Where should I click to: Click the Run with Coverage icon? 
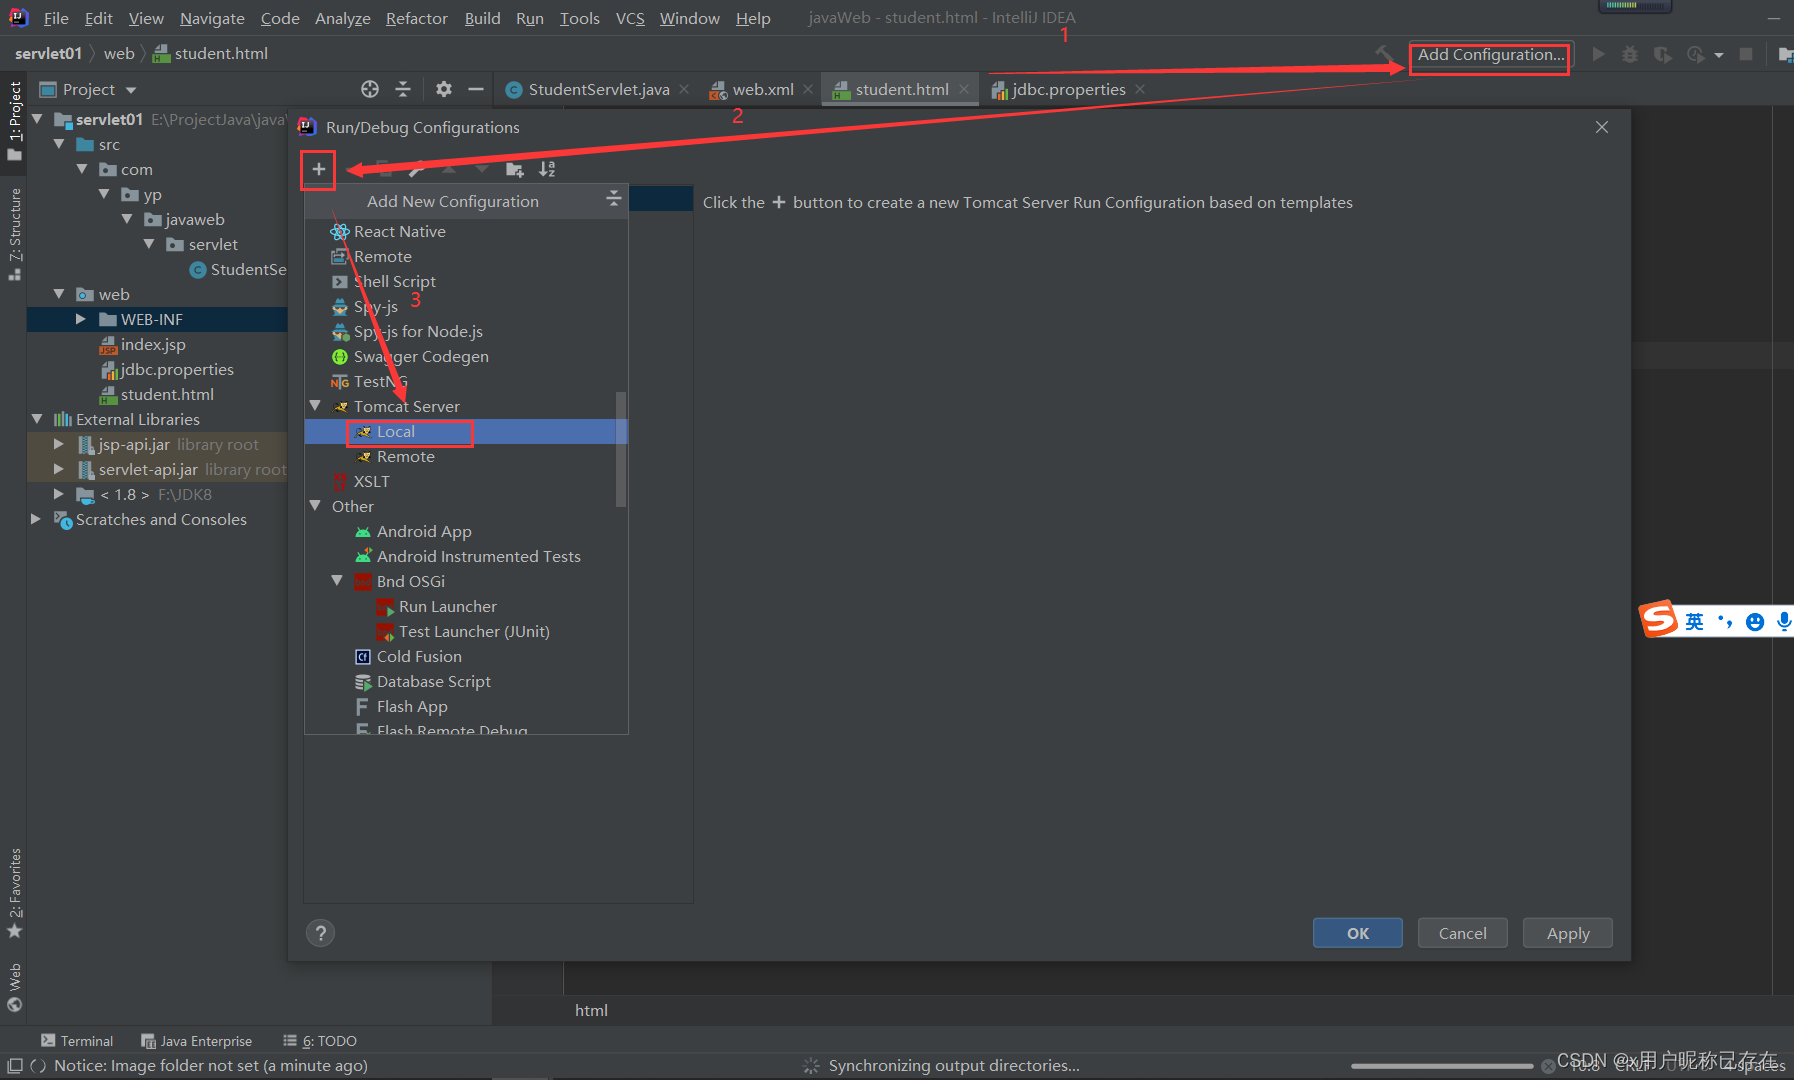(x=1662, y=54)
